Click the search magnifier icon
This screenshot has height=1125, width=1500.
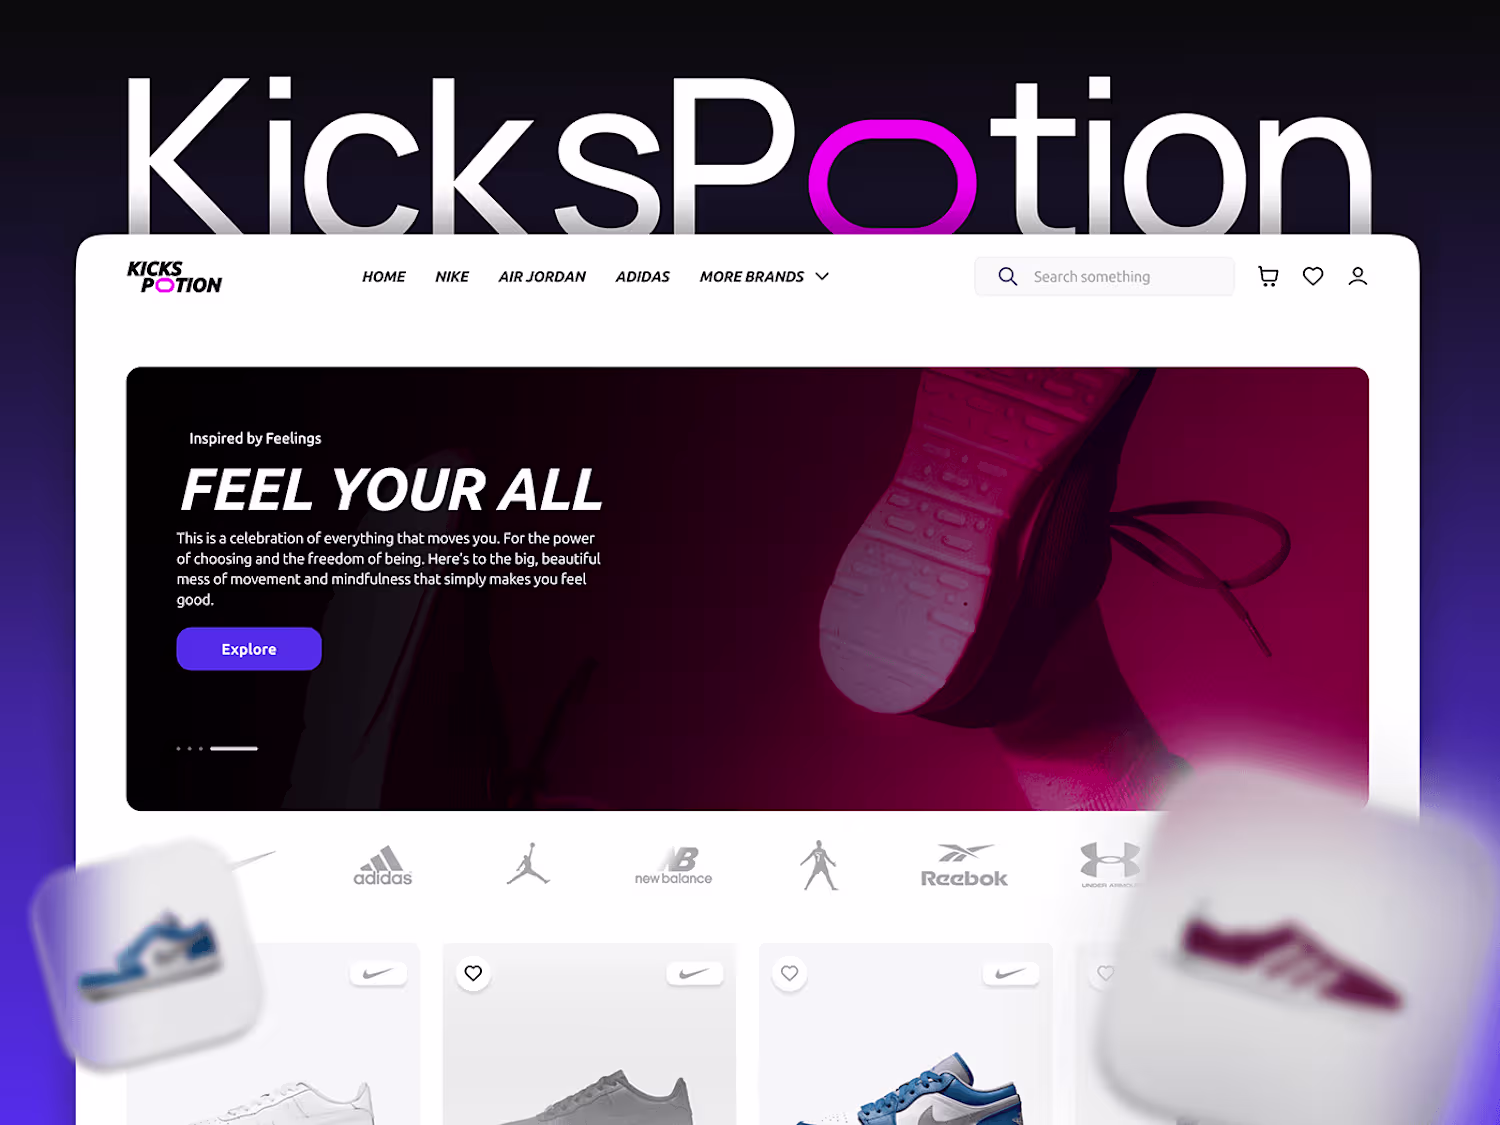(1008, 276)
